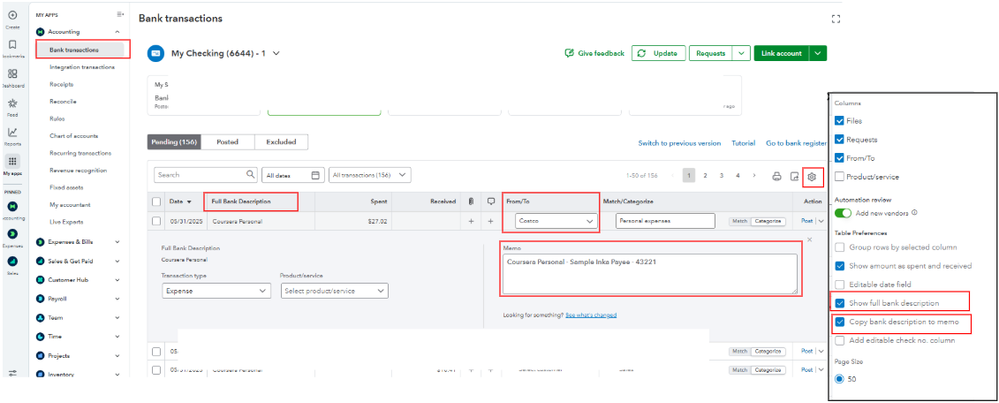Open the calendar icon in All dates
The width and height of the screenshot is (999, 403).
[315, 175]
